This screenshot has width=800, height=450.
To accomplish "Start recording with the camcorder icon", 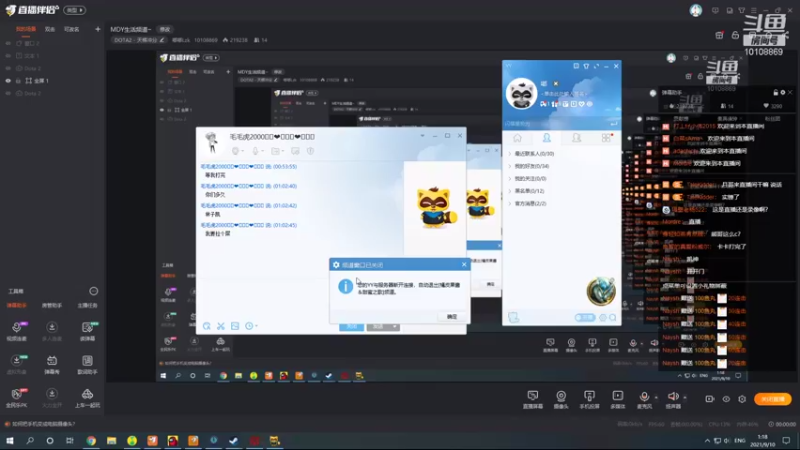I will tap(710, 399).
